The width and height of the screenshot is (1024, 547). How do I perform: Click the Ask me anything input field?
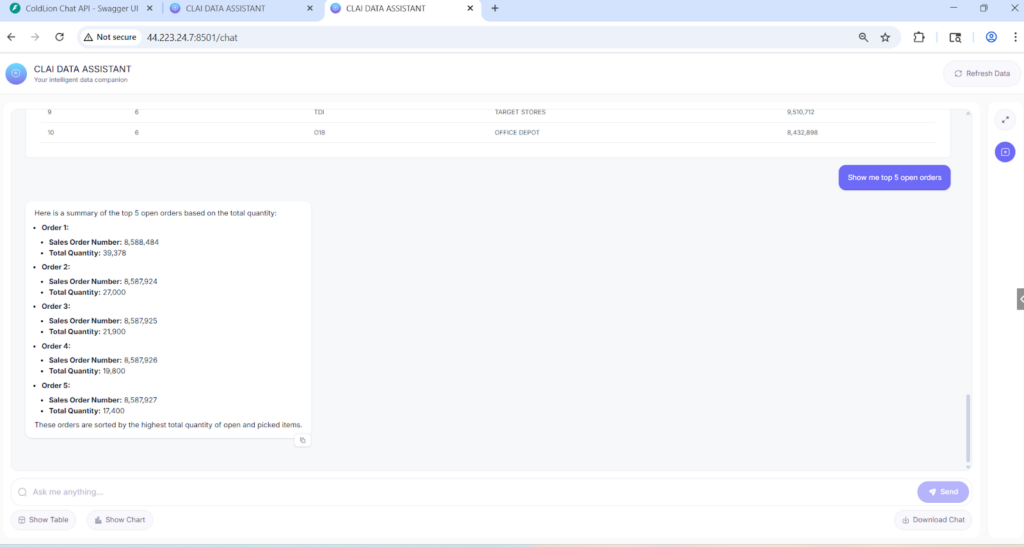point(460,492)
